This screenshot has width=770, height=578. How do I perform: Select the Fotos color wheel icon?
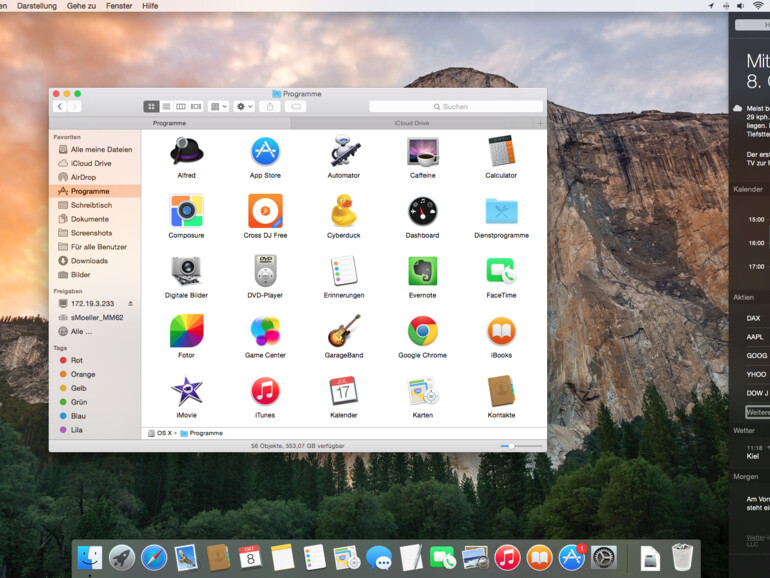(x=187, y=330)
